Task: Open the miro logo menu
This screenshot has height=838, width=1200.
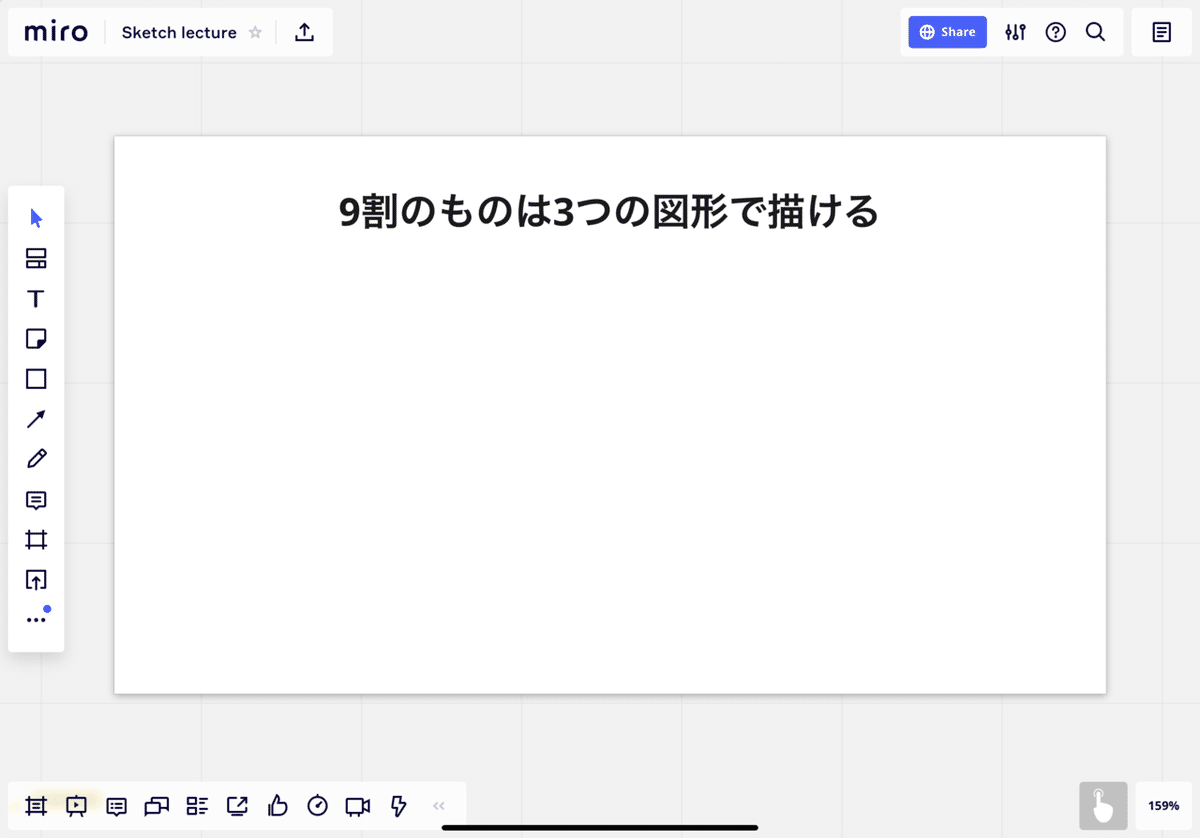Action: click(55, 31)
